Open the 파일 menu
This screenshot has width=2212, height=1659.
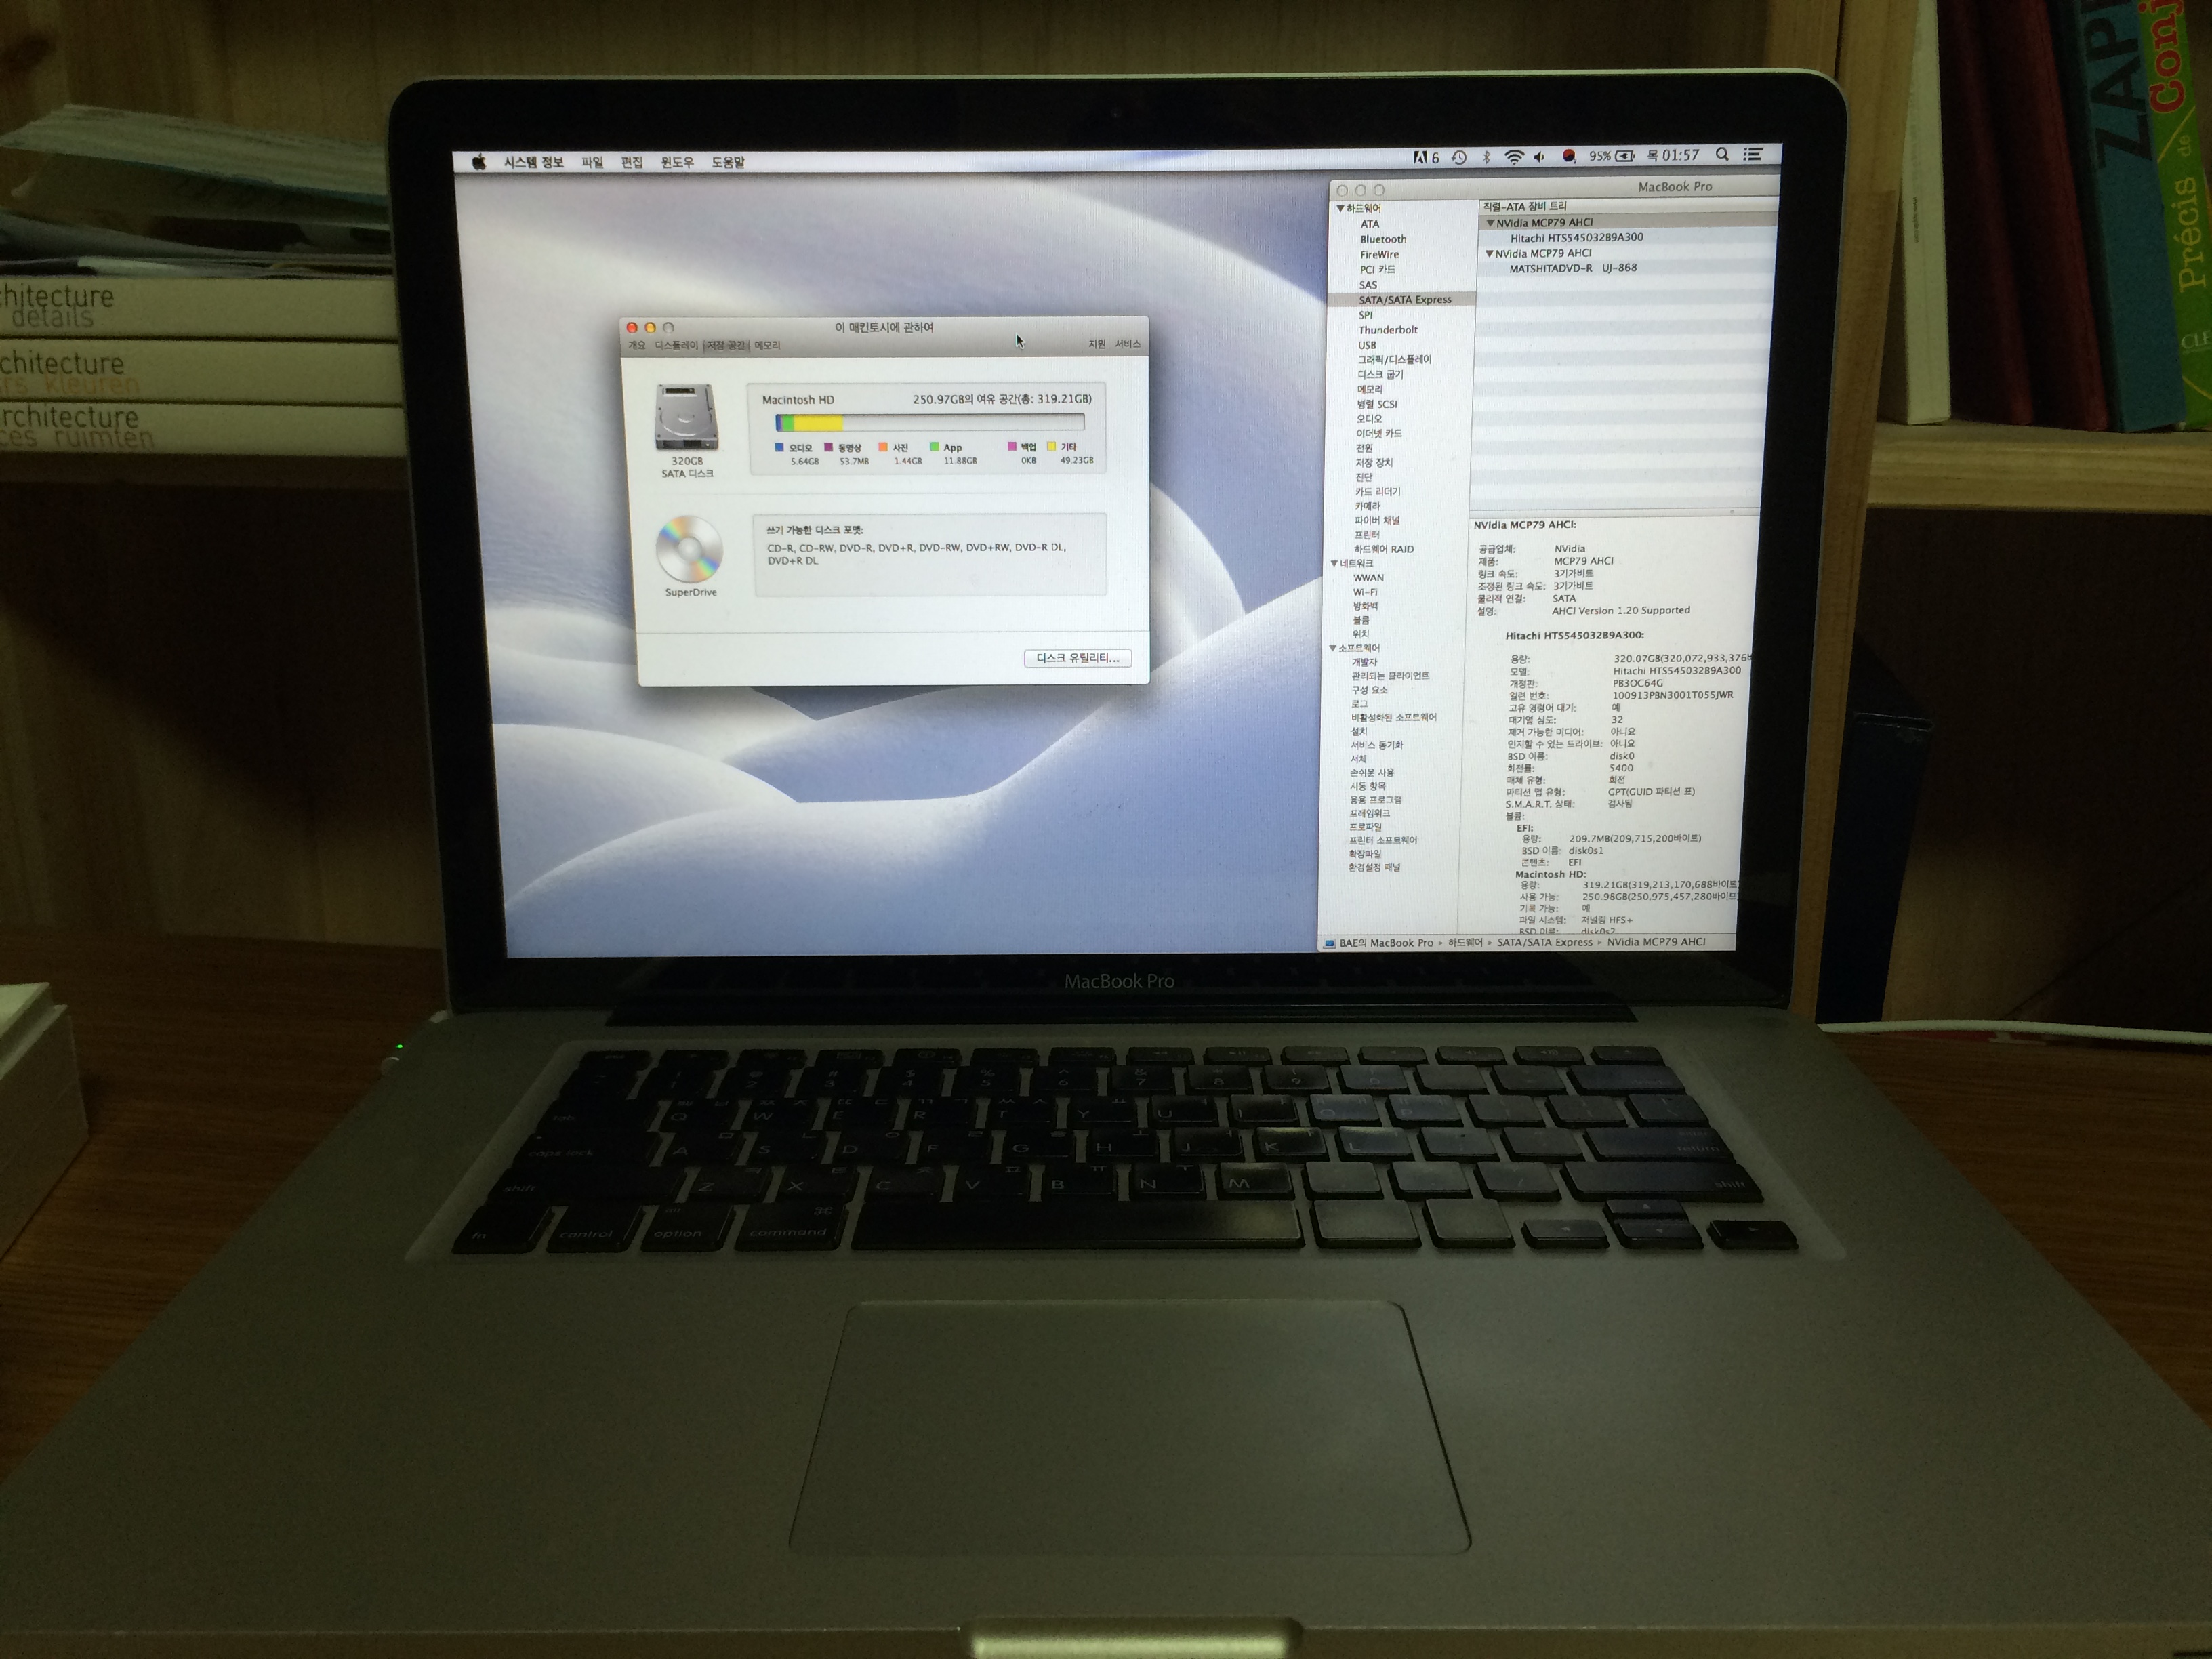(x=592, y=162)
